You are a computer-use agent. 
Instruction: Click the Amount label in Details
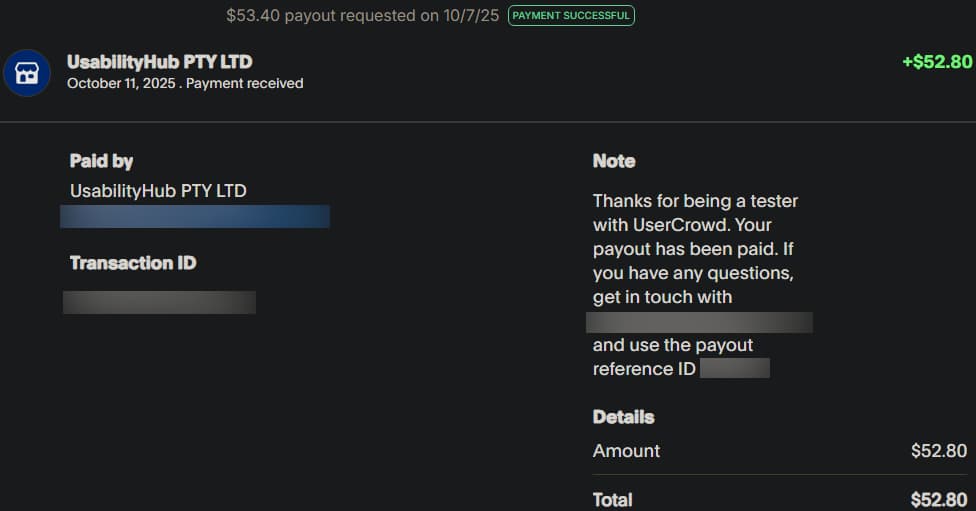click(x=626, y=451)
